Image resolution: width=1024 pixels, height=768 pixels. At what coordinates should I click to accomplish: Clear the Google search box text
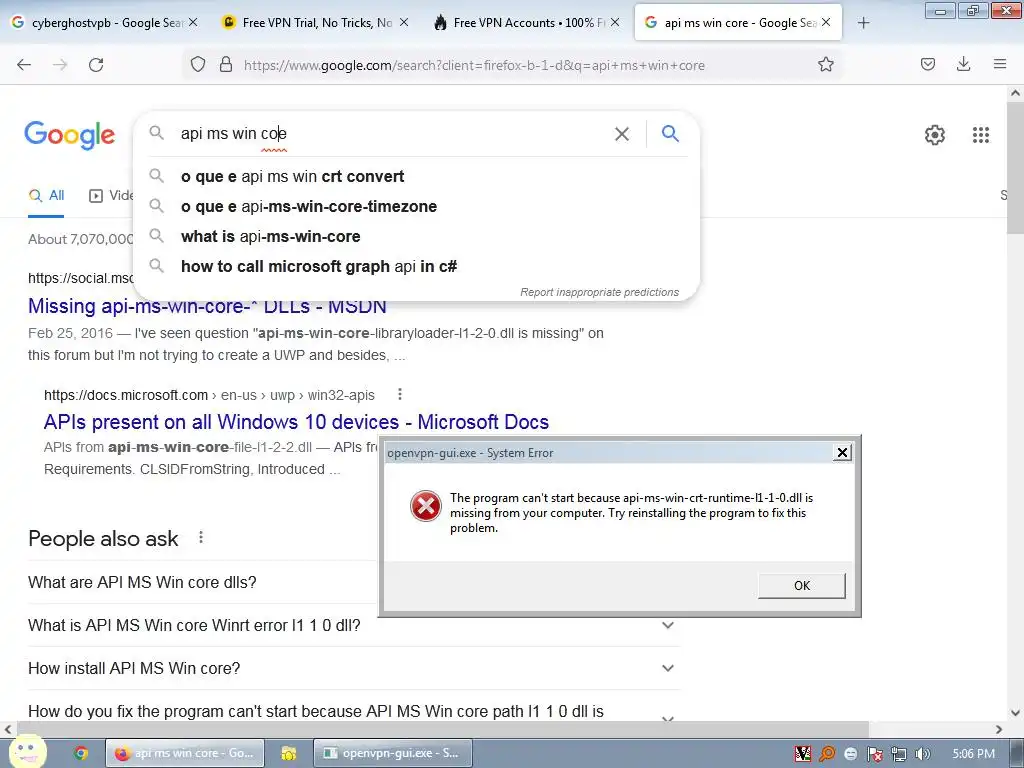pyautogui.click(x=622, y=134)
